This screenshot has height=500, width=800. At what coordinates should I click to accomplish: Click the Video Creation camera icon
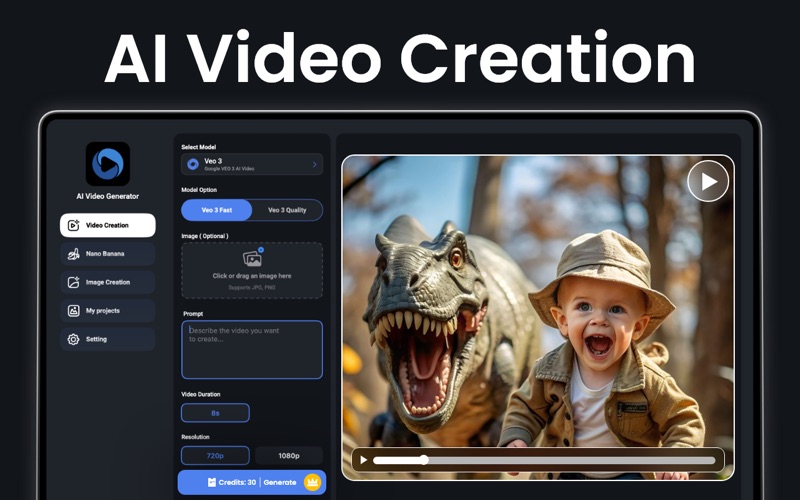73,225
